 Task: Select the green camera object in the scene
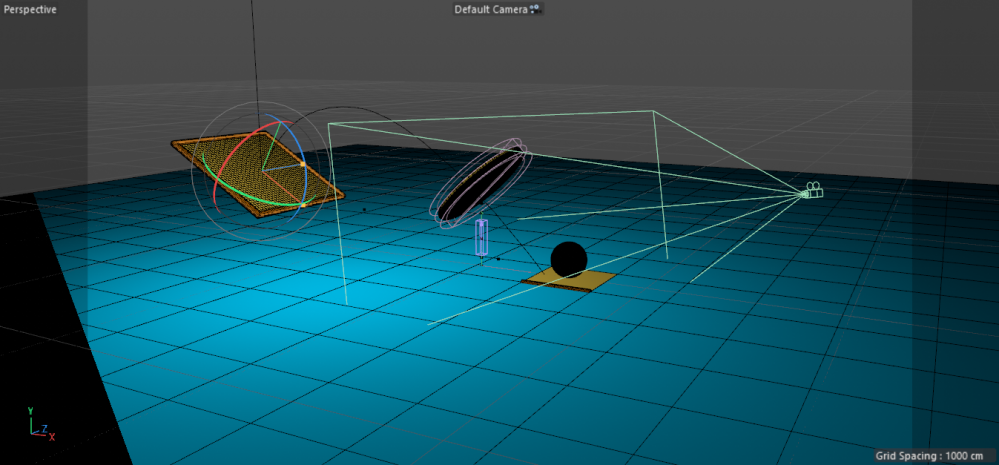[x=812, y=190]
